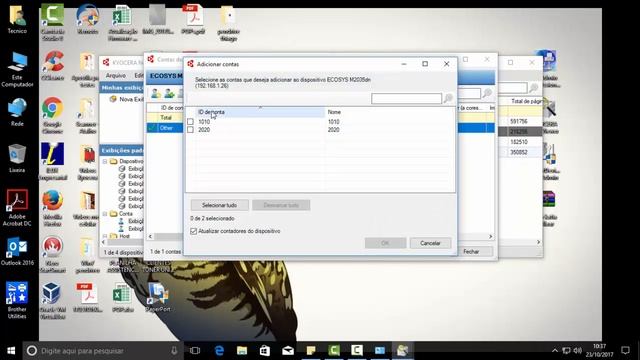The height and width of the screenshot is (360, 640).
Task: Click the taskbar search box
Action: tap(104, 351)
